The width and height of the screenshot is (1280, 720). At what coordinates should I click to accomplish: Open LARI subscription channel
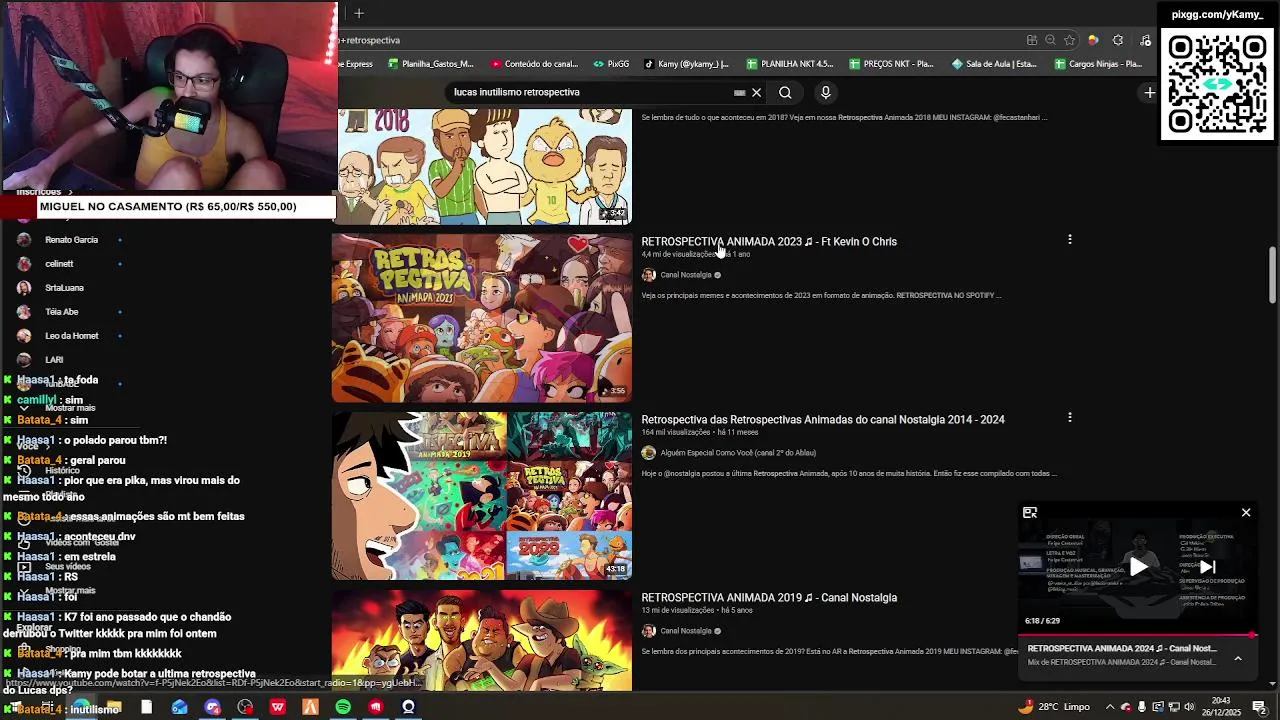tap(54, 360)
